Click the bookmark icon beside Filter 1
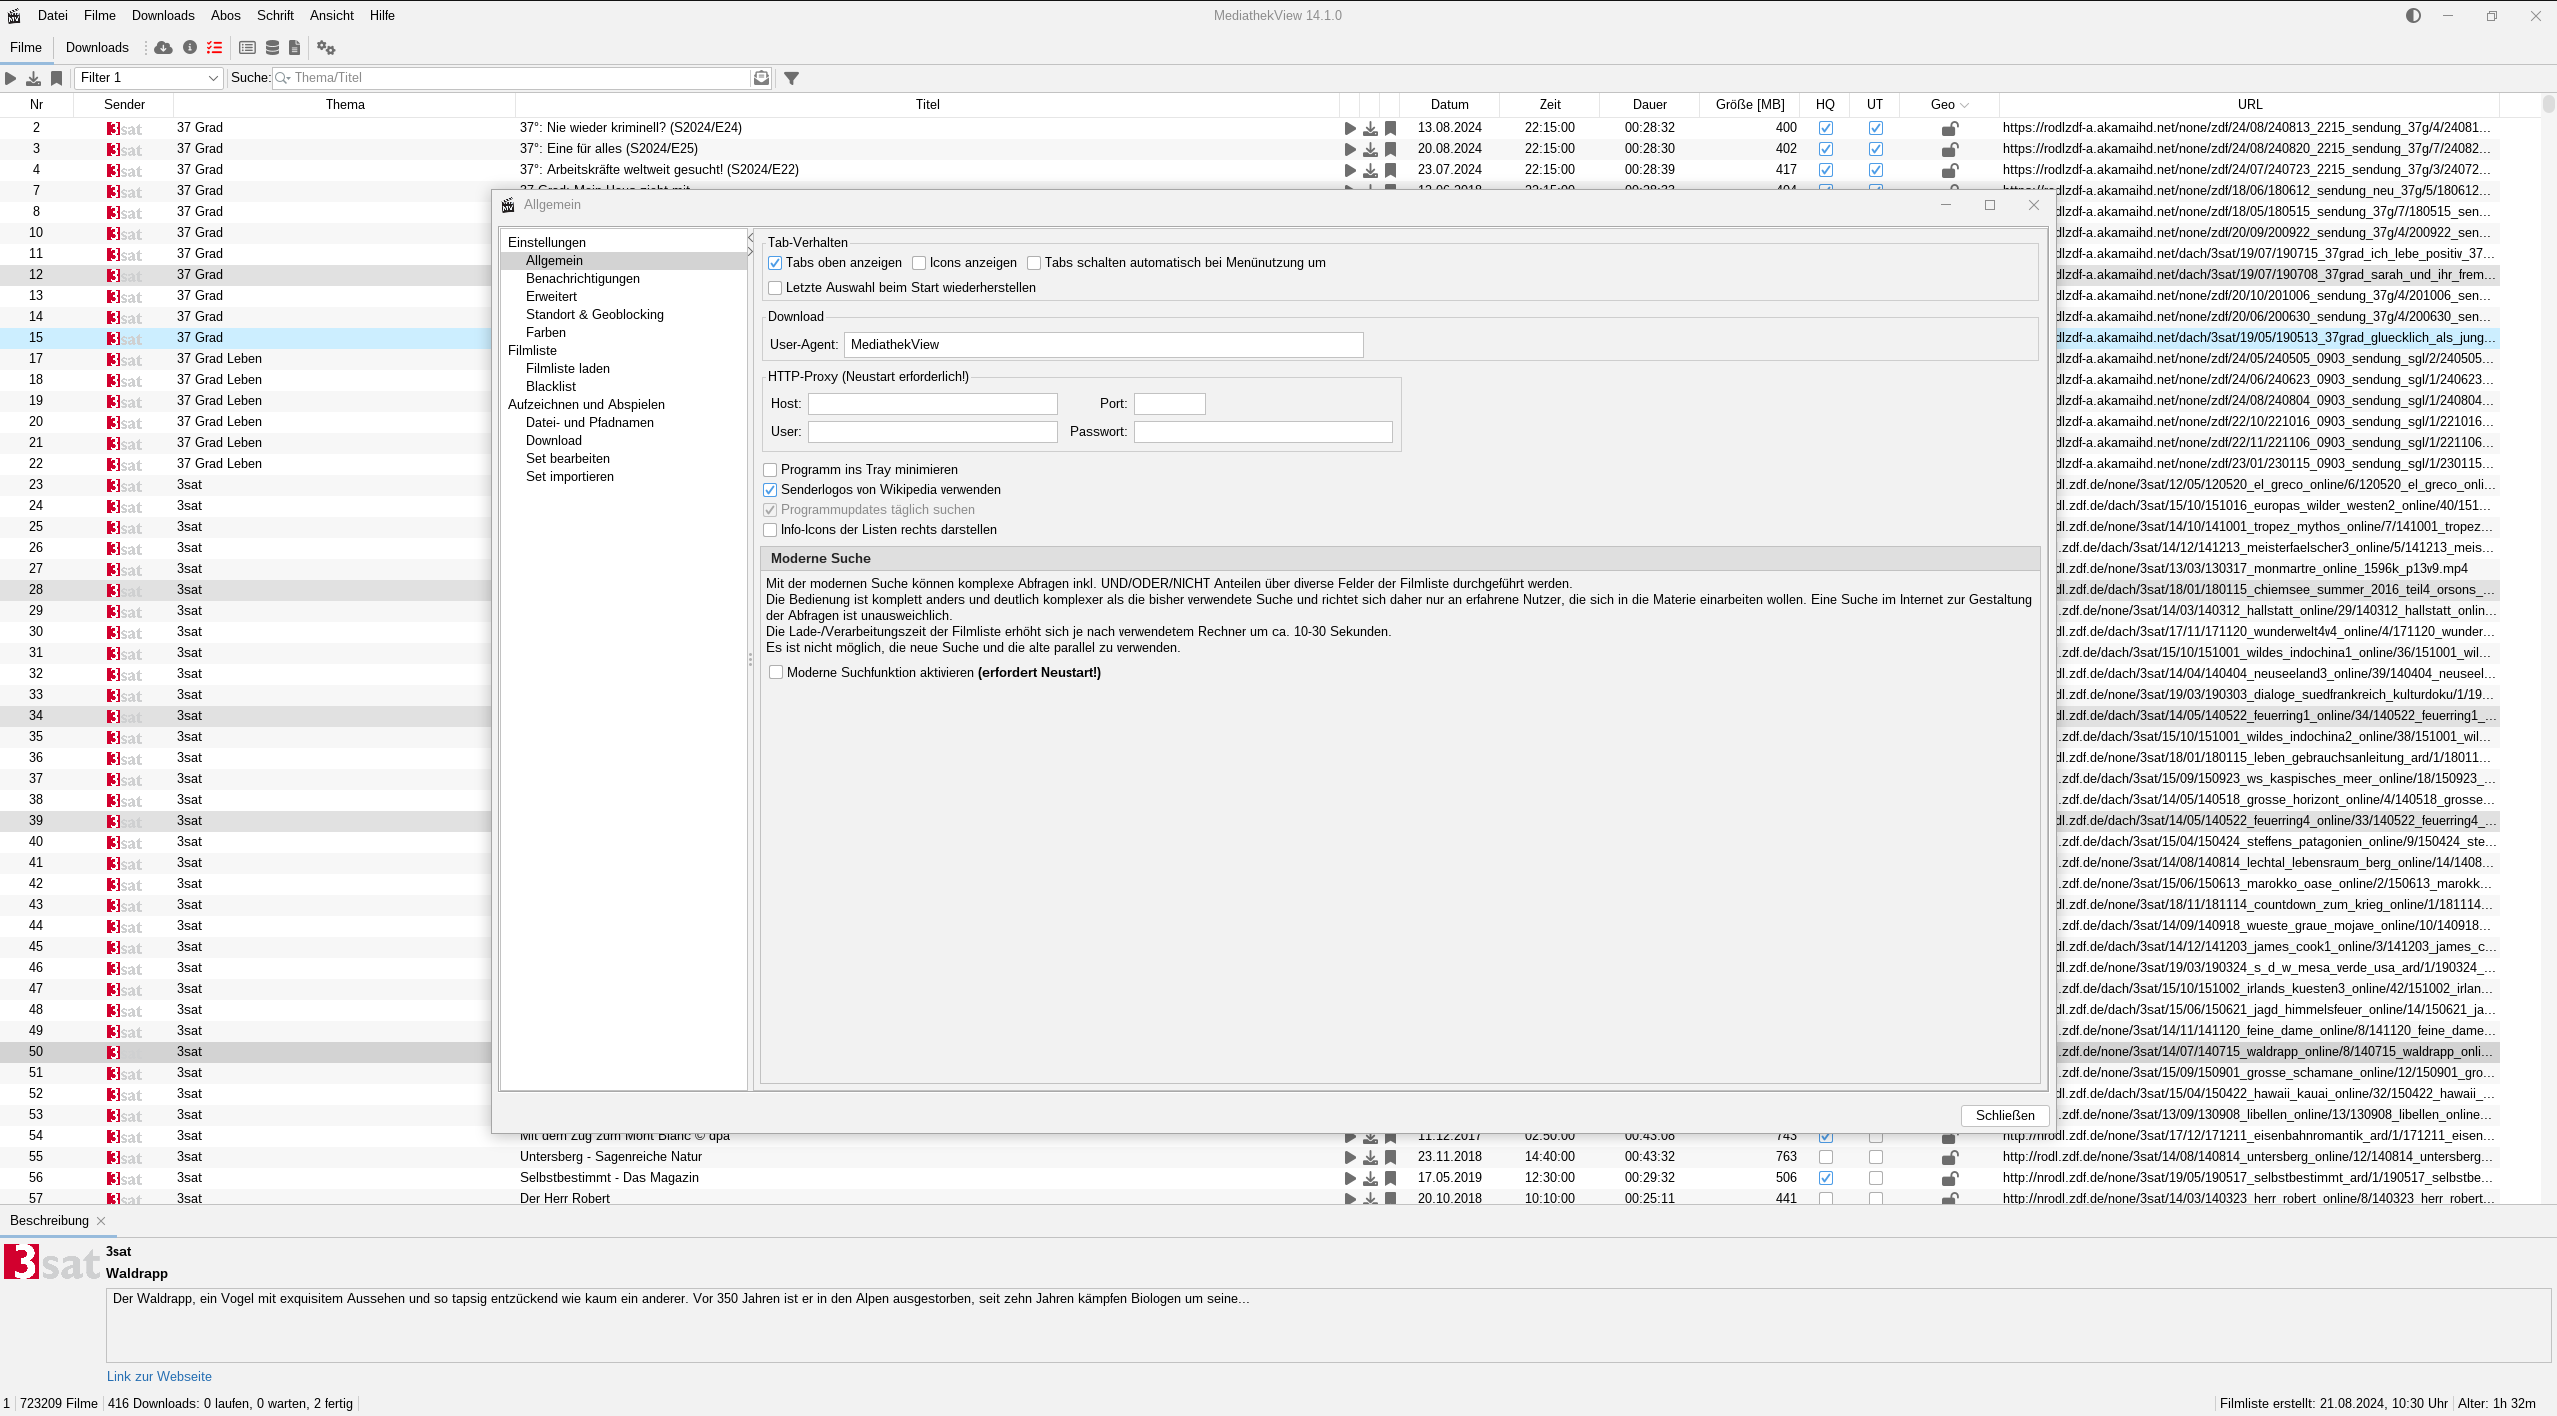The width and height of the screenshot is (2557, 1416). [x=57, y=78]
